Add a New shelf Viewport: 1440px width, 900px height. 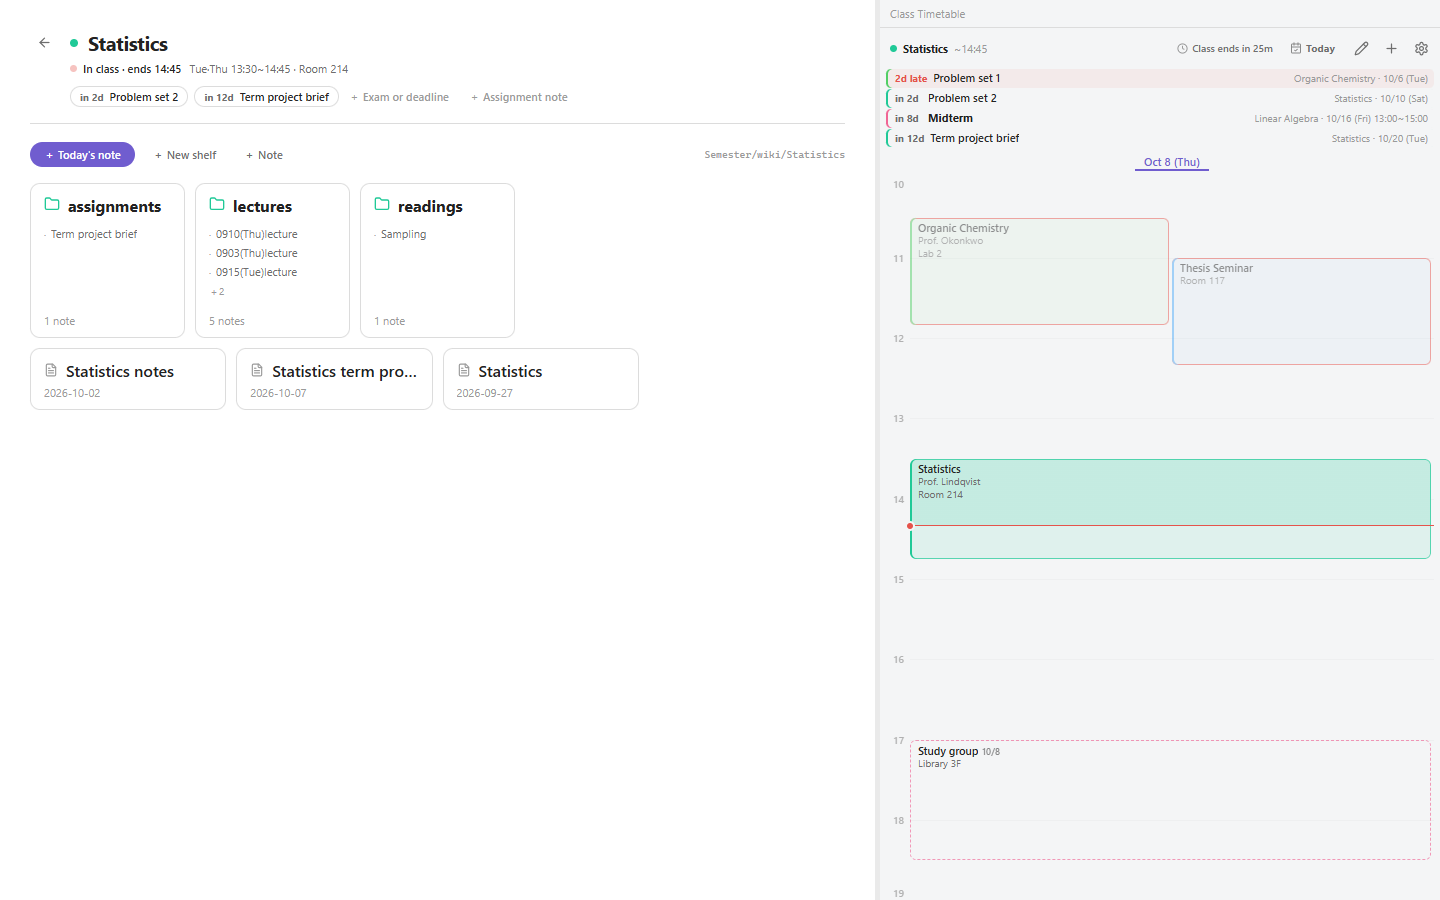pyautogui.click(x=185, y=155)
